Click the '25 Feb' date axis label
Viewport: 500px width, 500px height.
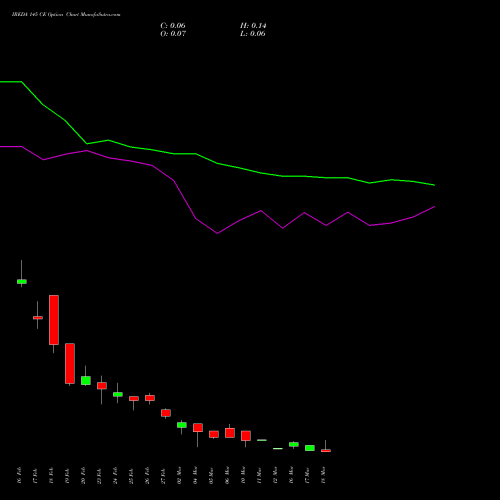click(x=131, y=475)
